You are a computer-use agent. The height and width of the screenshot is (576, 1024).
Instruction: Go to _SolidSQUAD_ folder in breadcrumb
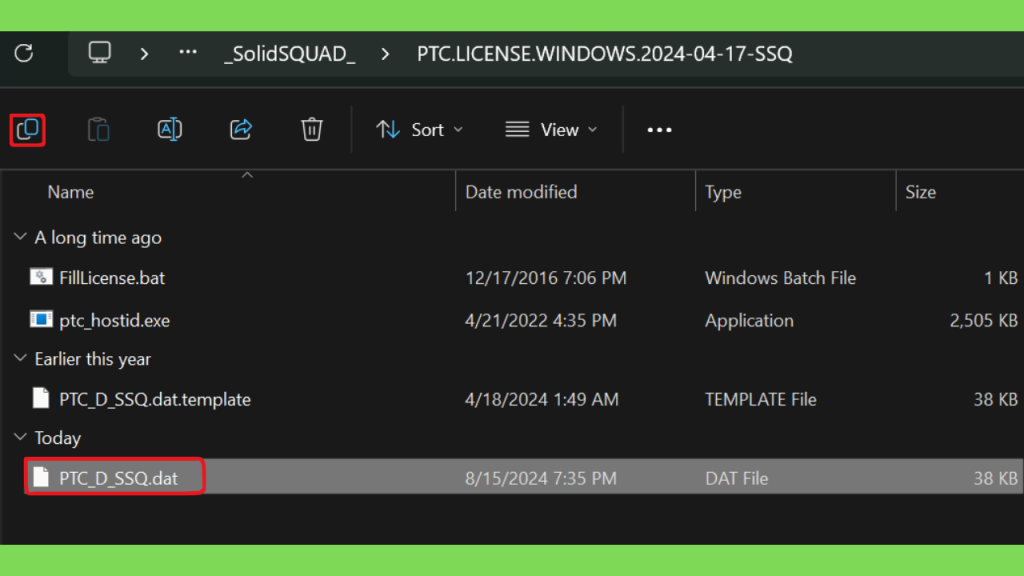[x=290, y=54]
